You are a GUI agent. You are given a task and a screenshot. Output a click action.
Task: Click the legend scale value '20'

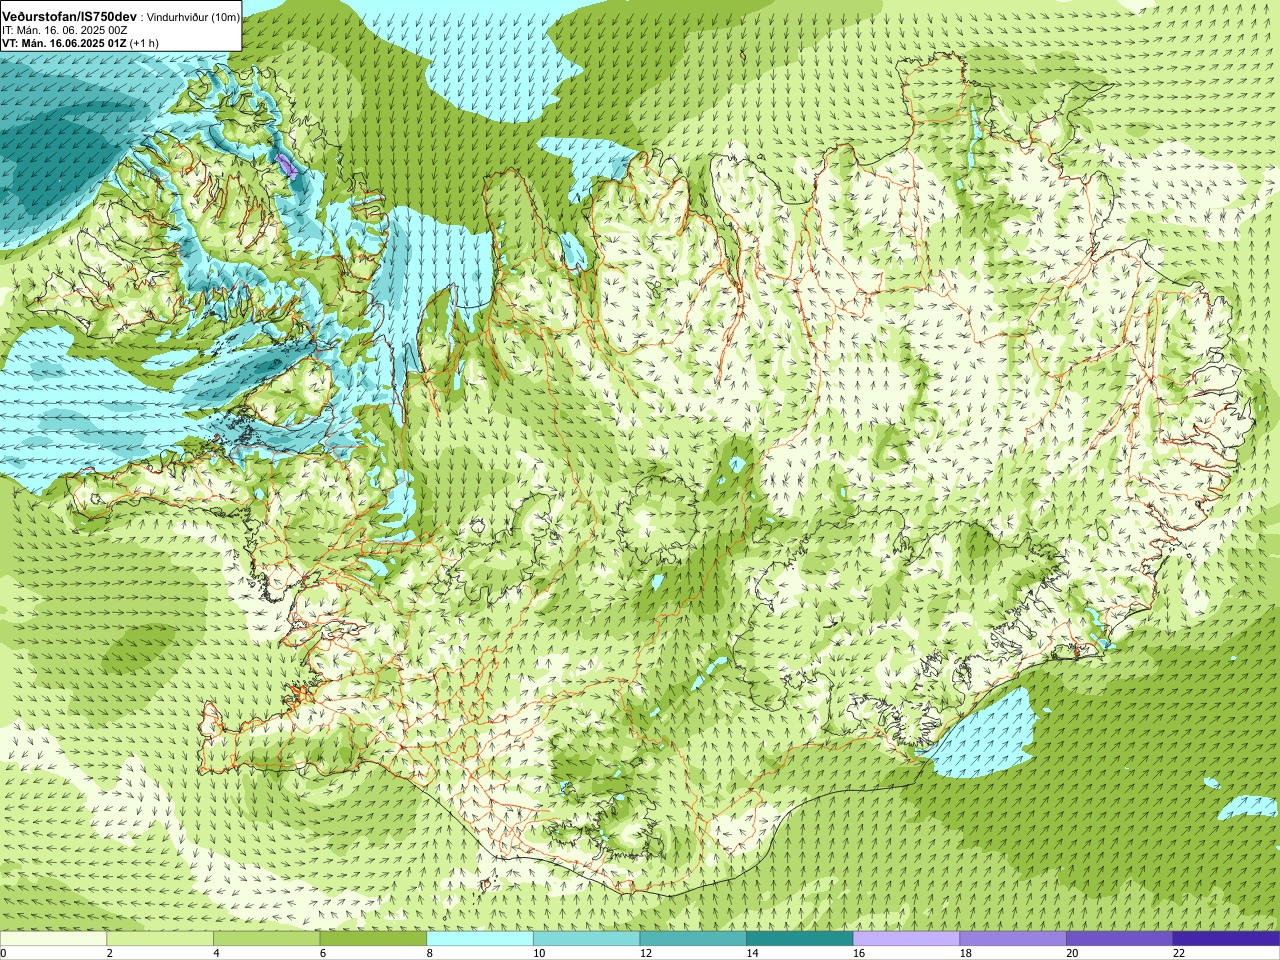[1072, 953]
